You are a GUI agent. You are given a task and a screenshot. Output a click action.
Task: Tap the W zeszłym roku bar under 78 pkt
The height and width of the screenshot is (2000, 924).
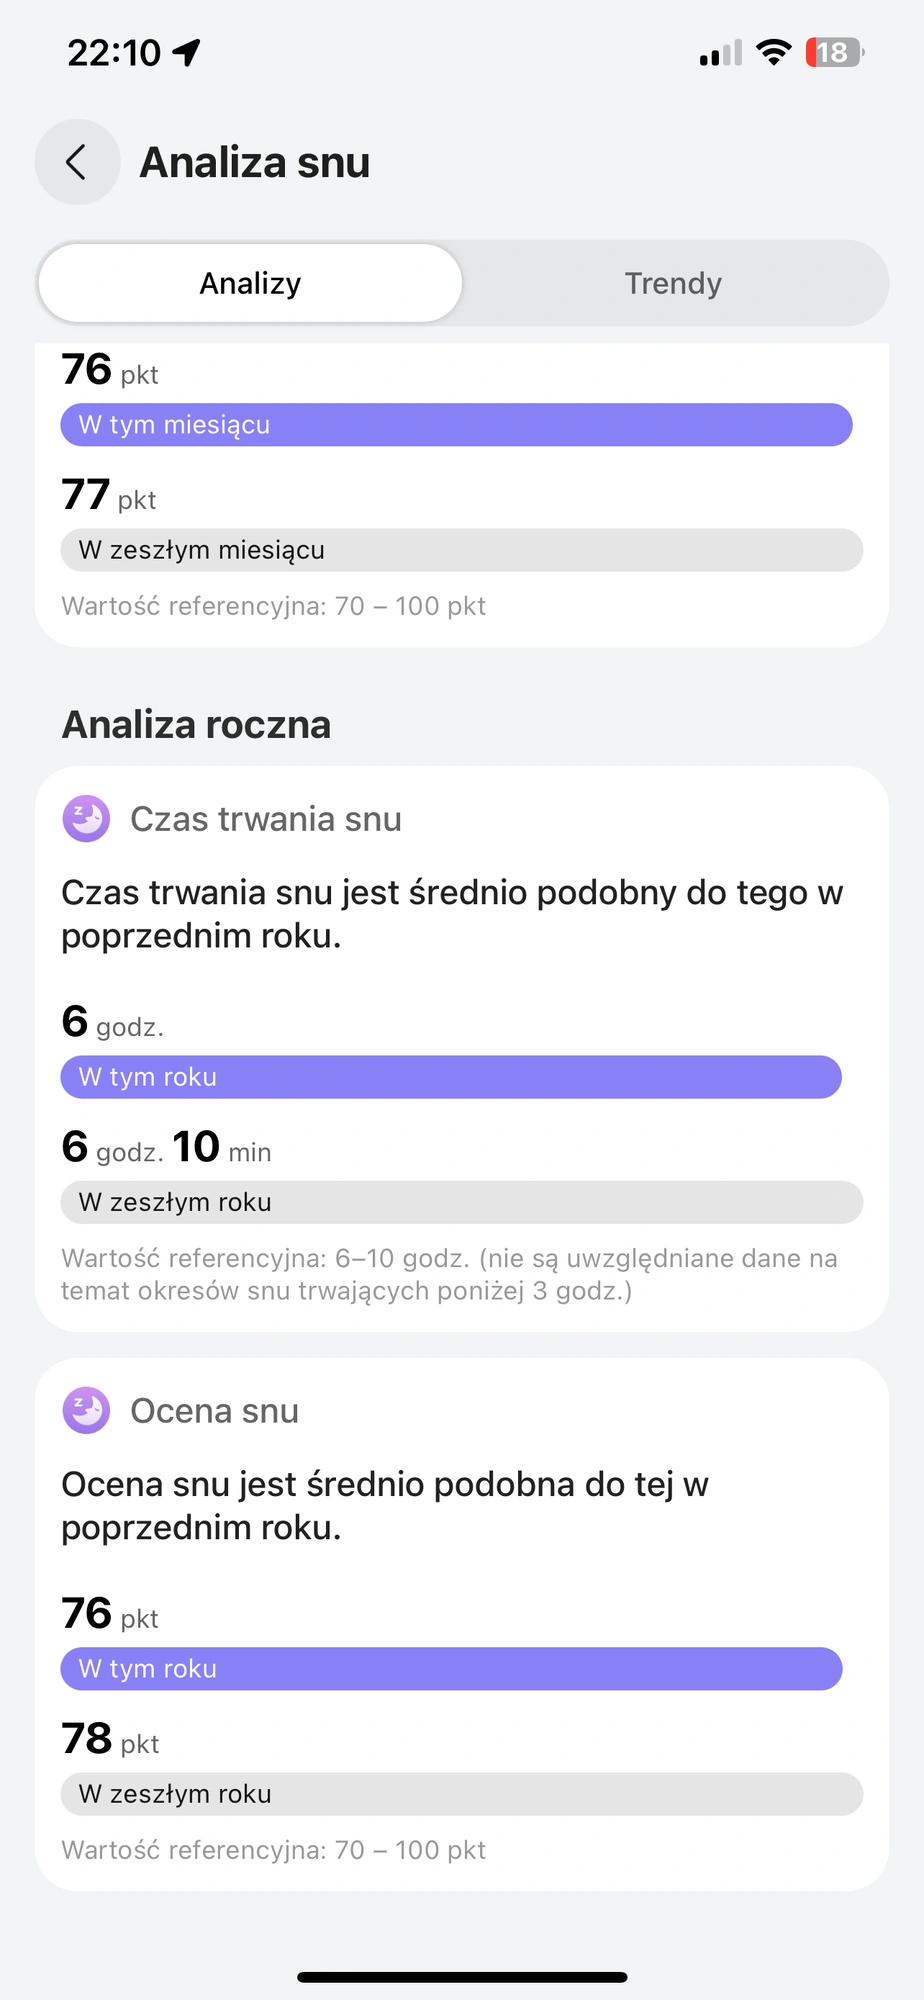click(462, 1794)
